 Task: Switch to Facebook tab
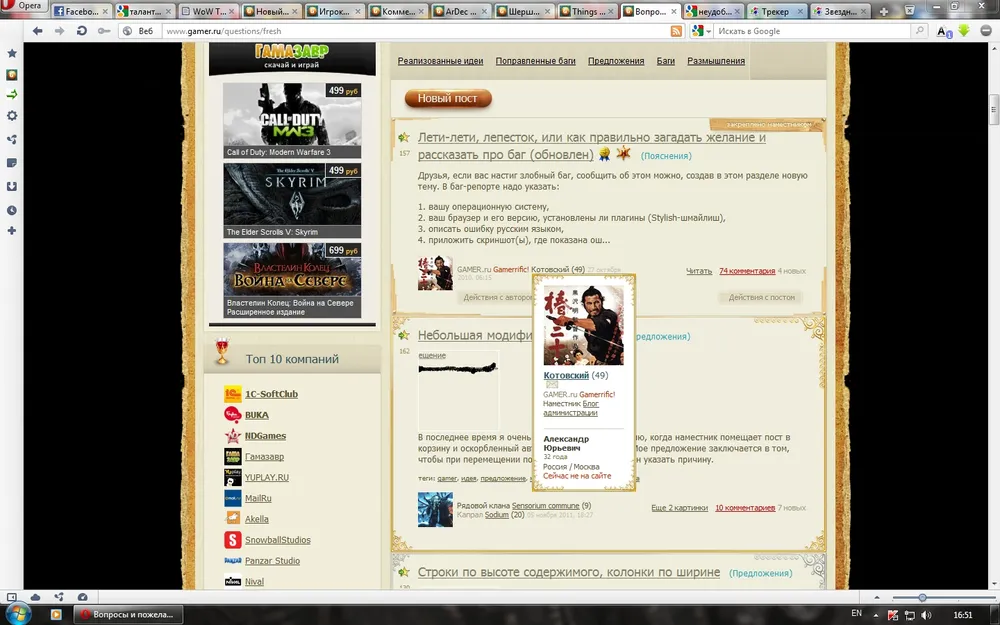[81, 11]
